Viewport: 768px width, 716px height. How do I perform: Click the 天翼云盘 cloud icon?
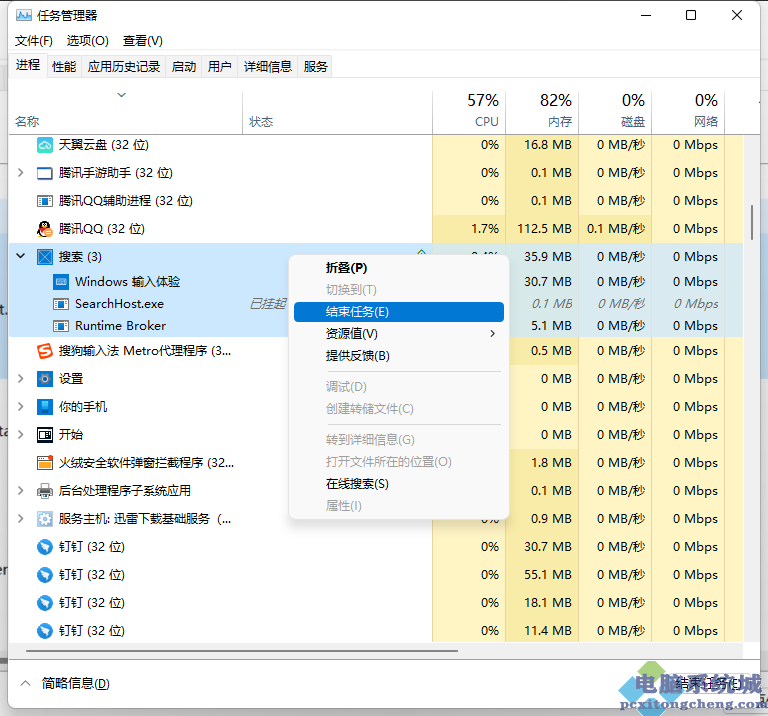coord(45,145)
